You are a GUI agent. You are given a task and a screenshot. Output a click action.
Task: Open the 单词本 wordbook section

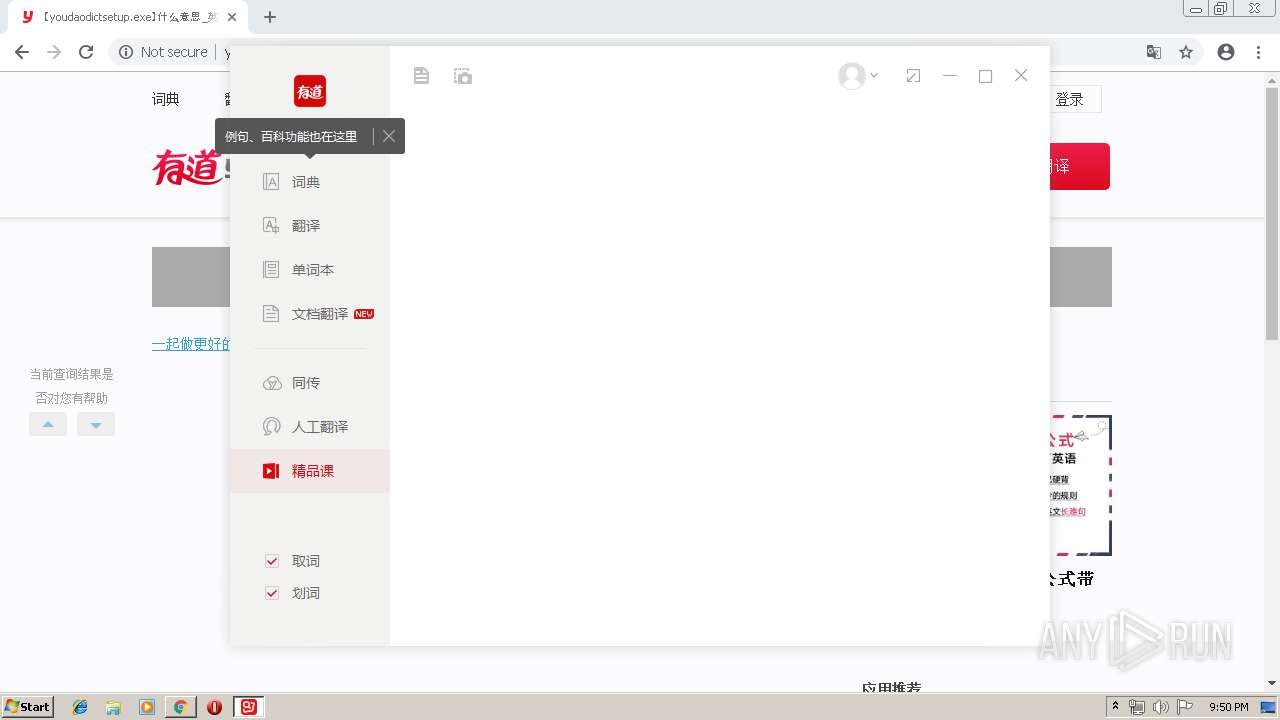[310, 270]
